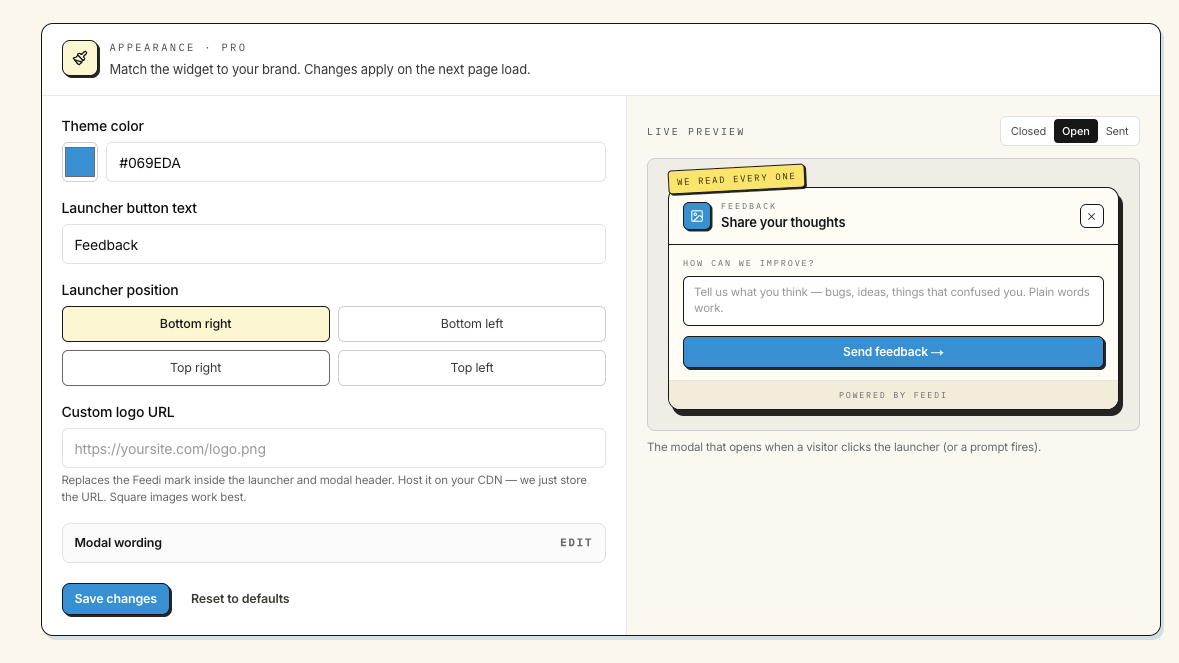The image size is (1179, 663).
Task: Open the blue theme color swatch
Action: [80, 162]
